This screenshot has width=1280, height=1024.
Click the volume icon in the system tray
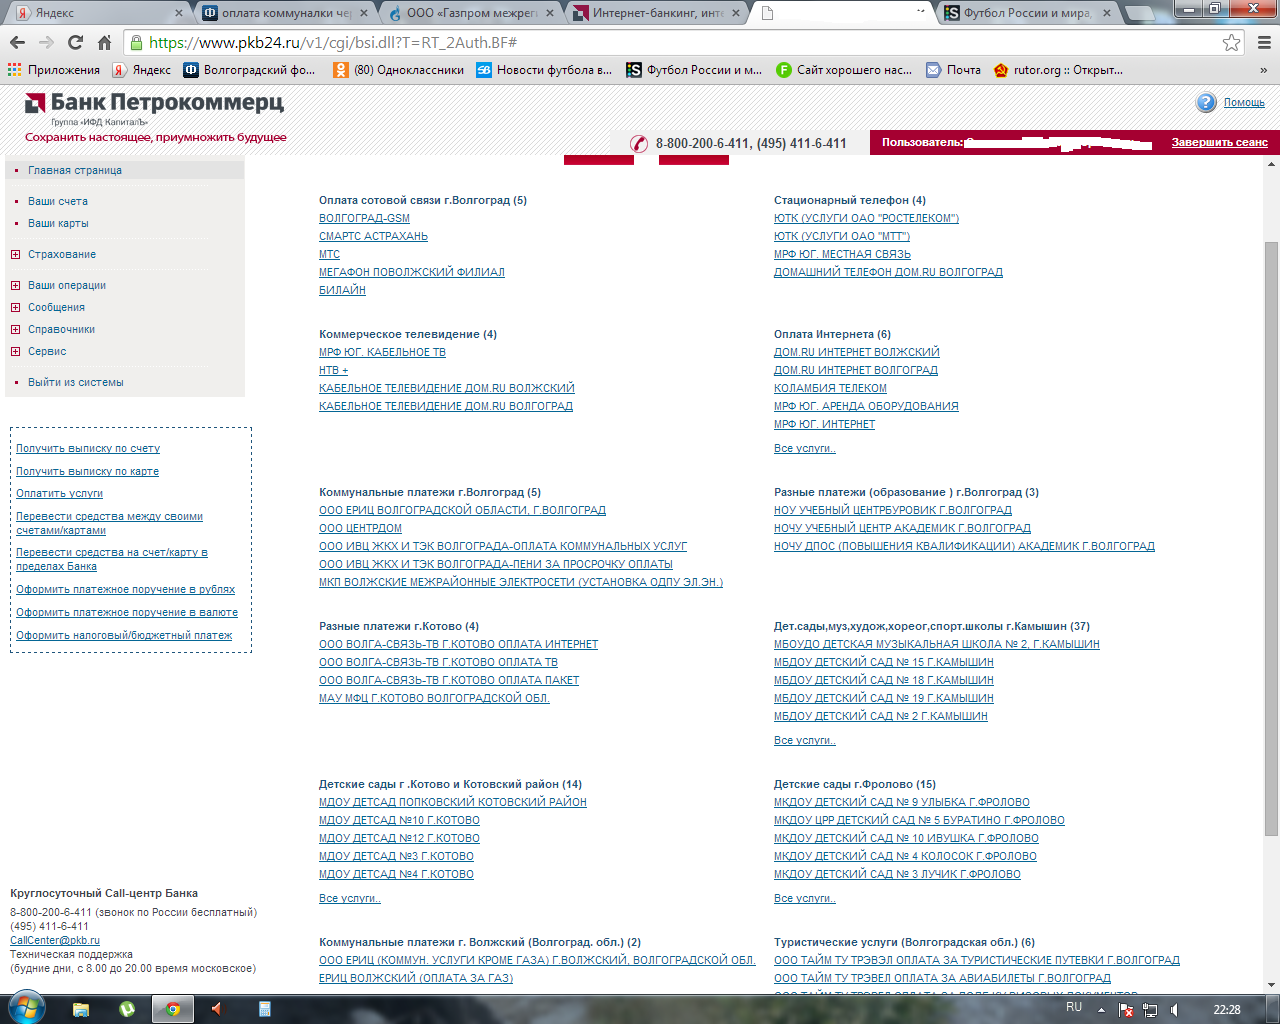pyautogui.click(x=1174, y=1010)
